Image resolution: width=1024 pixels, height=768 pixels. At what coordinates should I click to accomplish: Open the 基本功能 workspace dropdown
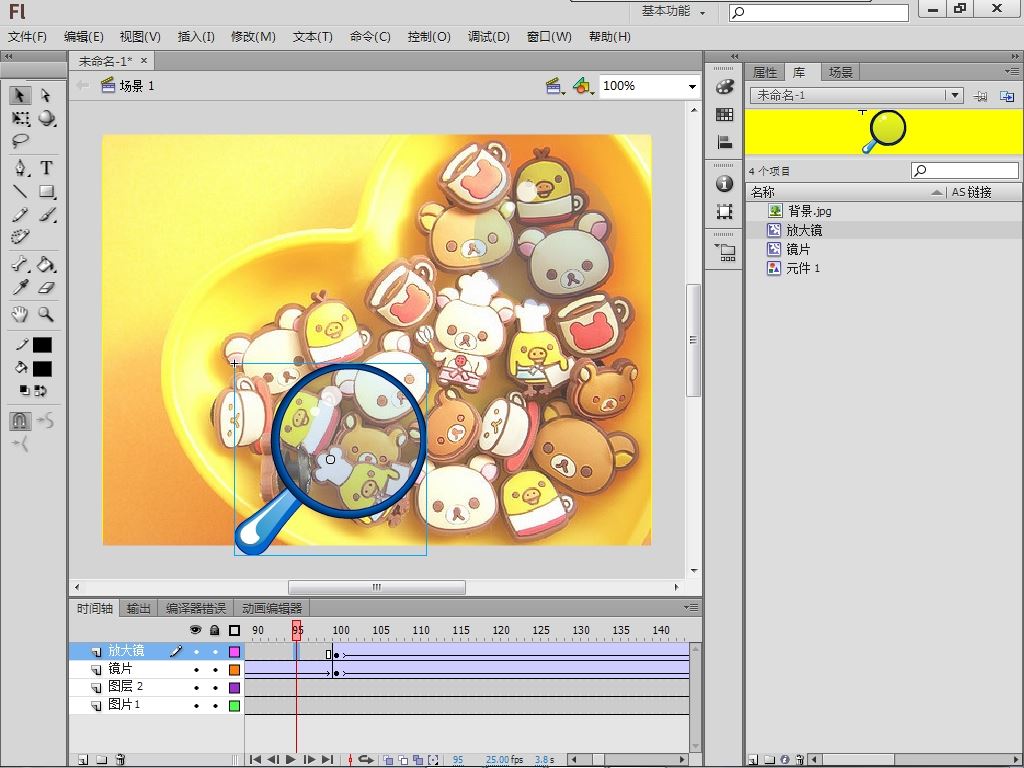673,11
